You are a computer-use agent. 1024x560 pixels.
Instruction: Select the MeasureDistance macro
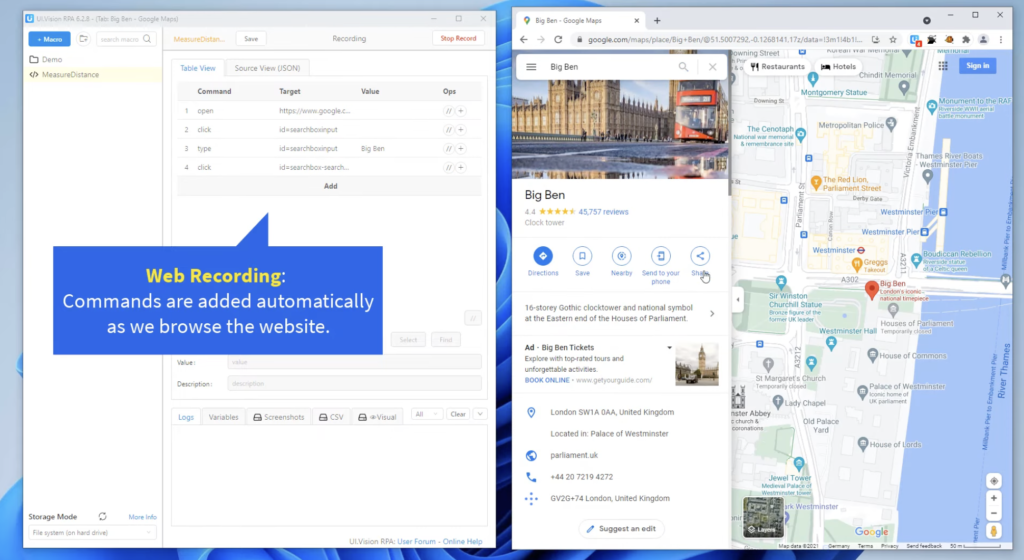point(70,74)
